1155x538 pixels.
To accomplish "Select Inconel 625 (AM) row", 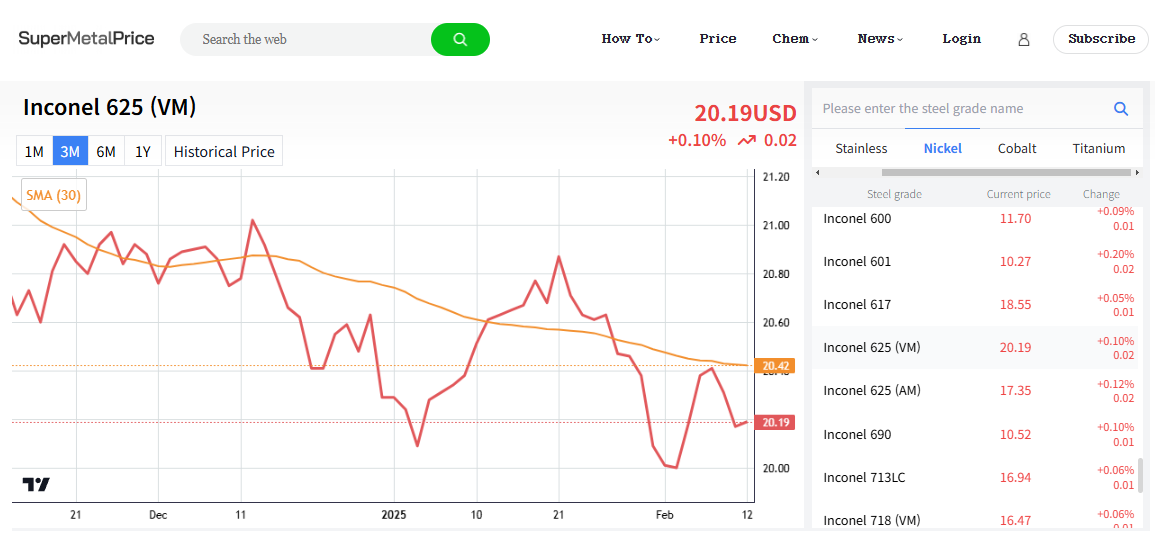I will 975,391.
